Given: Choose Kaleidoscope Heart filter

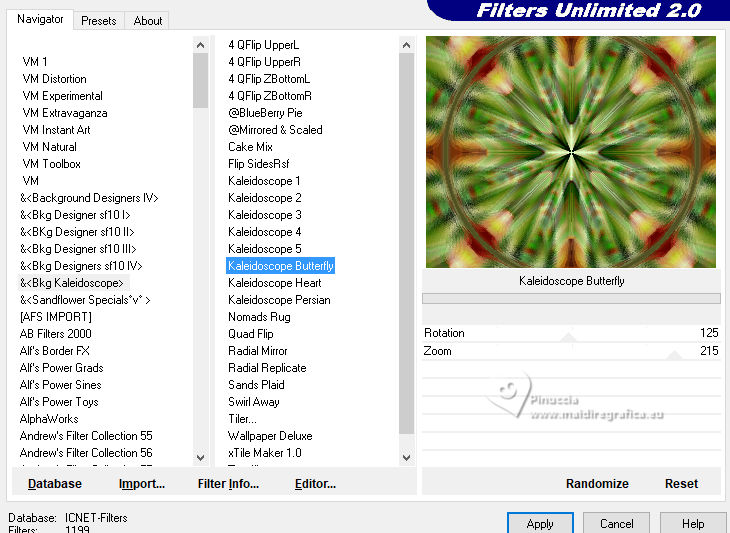Looking at the screenshot, I should pos(275,283).
